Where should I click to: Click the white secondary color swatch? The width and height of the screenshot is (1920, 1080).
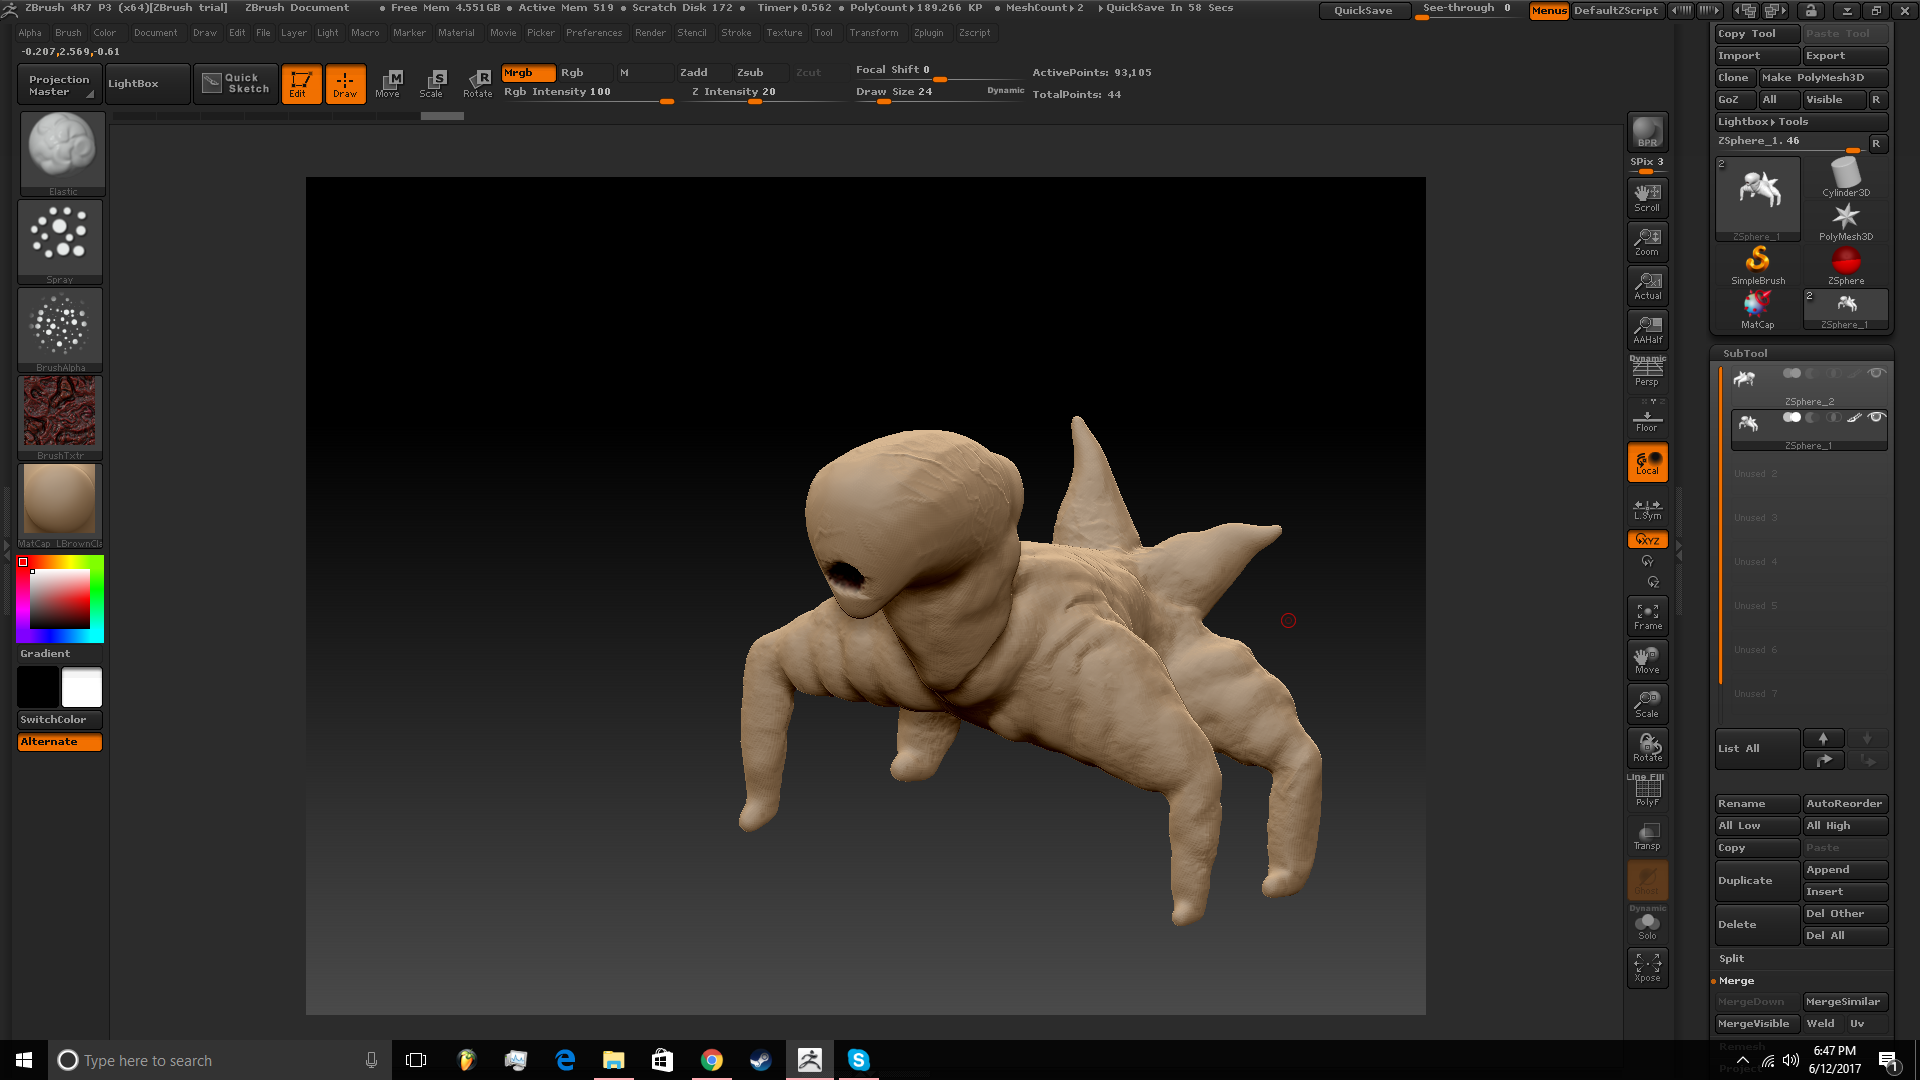[x=82, y=688]
